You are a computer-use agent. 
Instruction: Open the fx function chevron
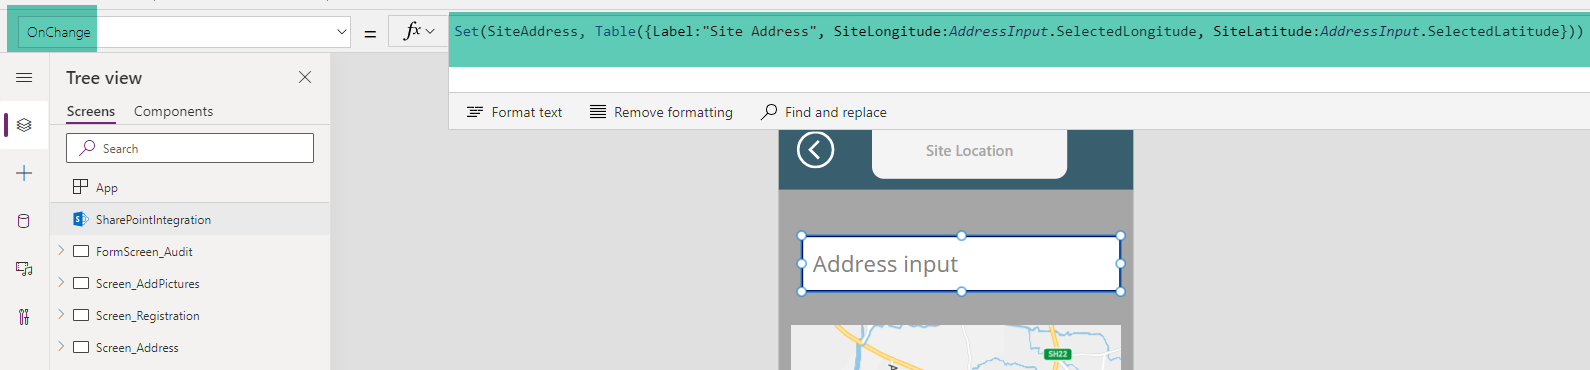click(x=430, y=31)
